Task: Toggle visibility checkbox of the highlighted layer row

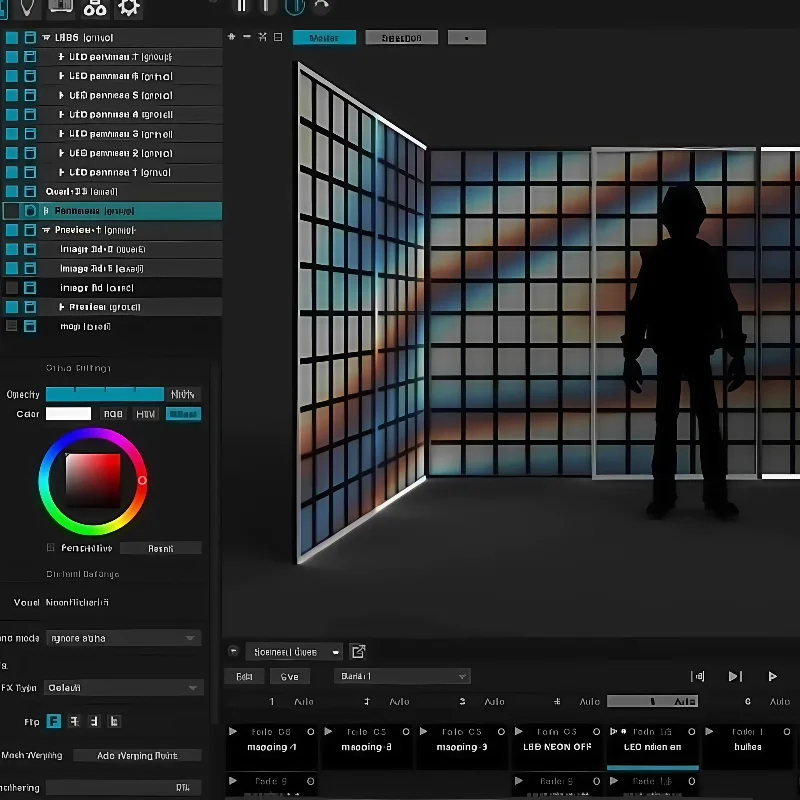Action: click(12, 211)
